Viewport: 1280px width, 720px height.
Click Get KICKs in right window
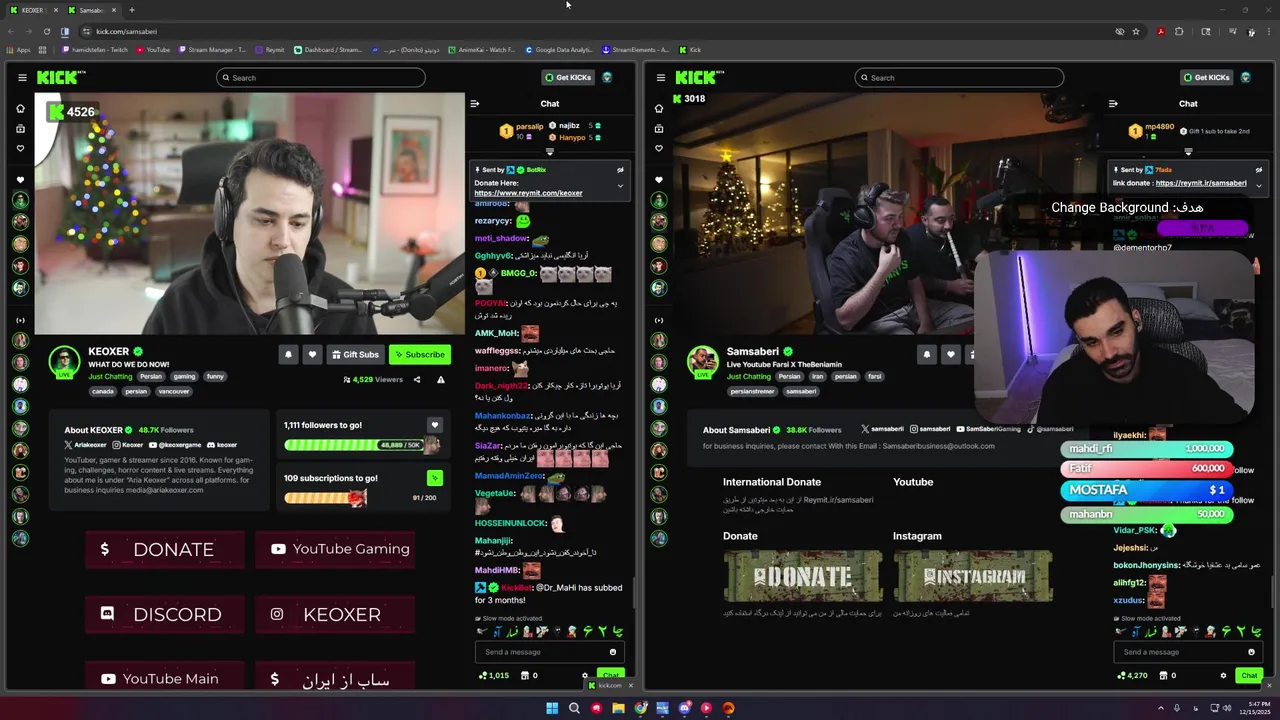tap(1206, 77)
